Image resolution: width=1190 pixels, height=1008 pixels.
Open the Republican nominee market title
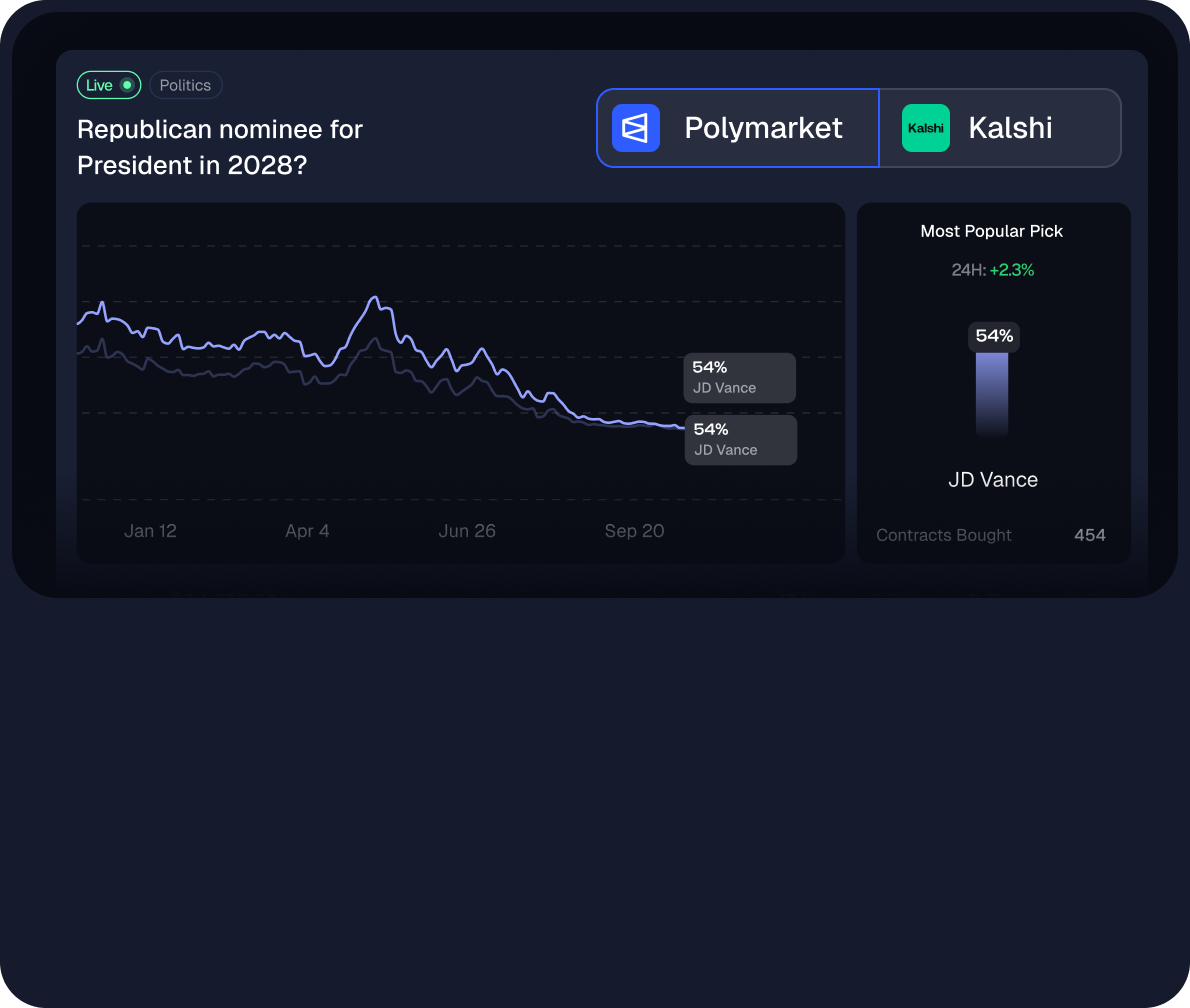[x=220, y=147]
